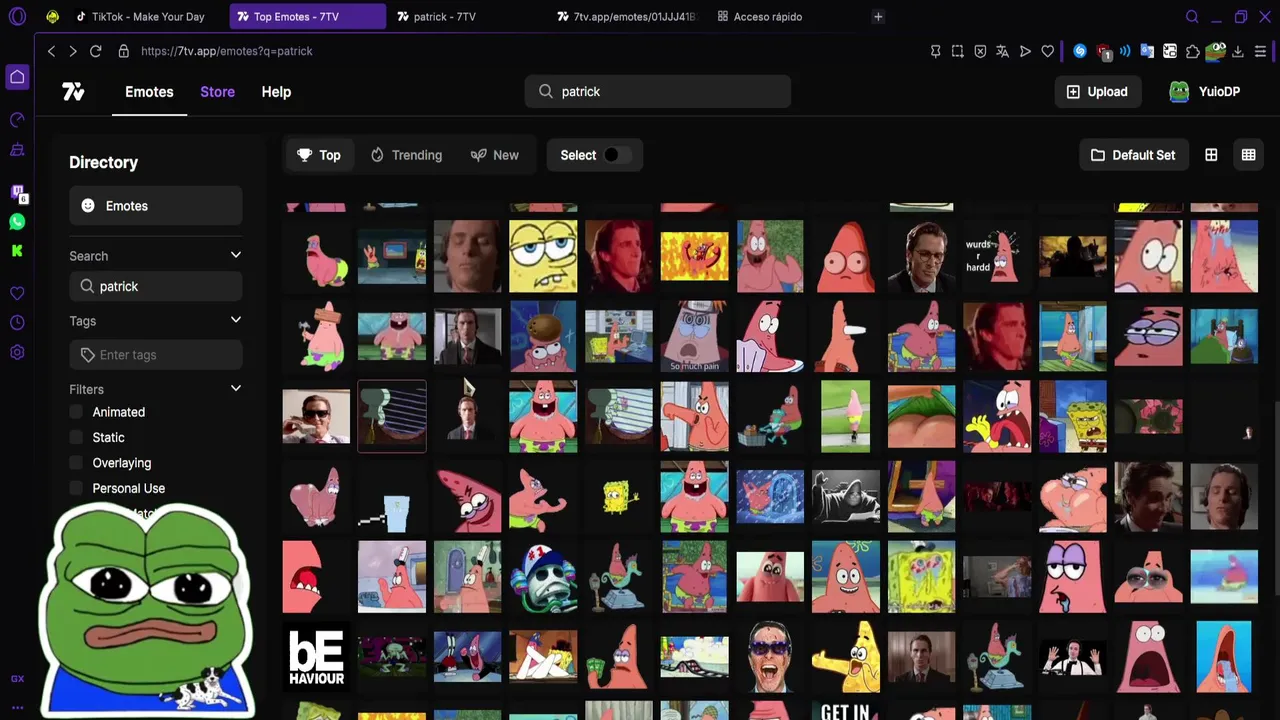Open the extensions puzzle piece icon

(x=1192, y=51)
